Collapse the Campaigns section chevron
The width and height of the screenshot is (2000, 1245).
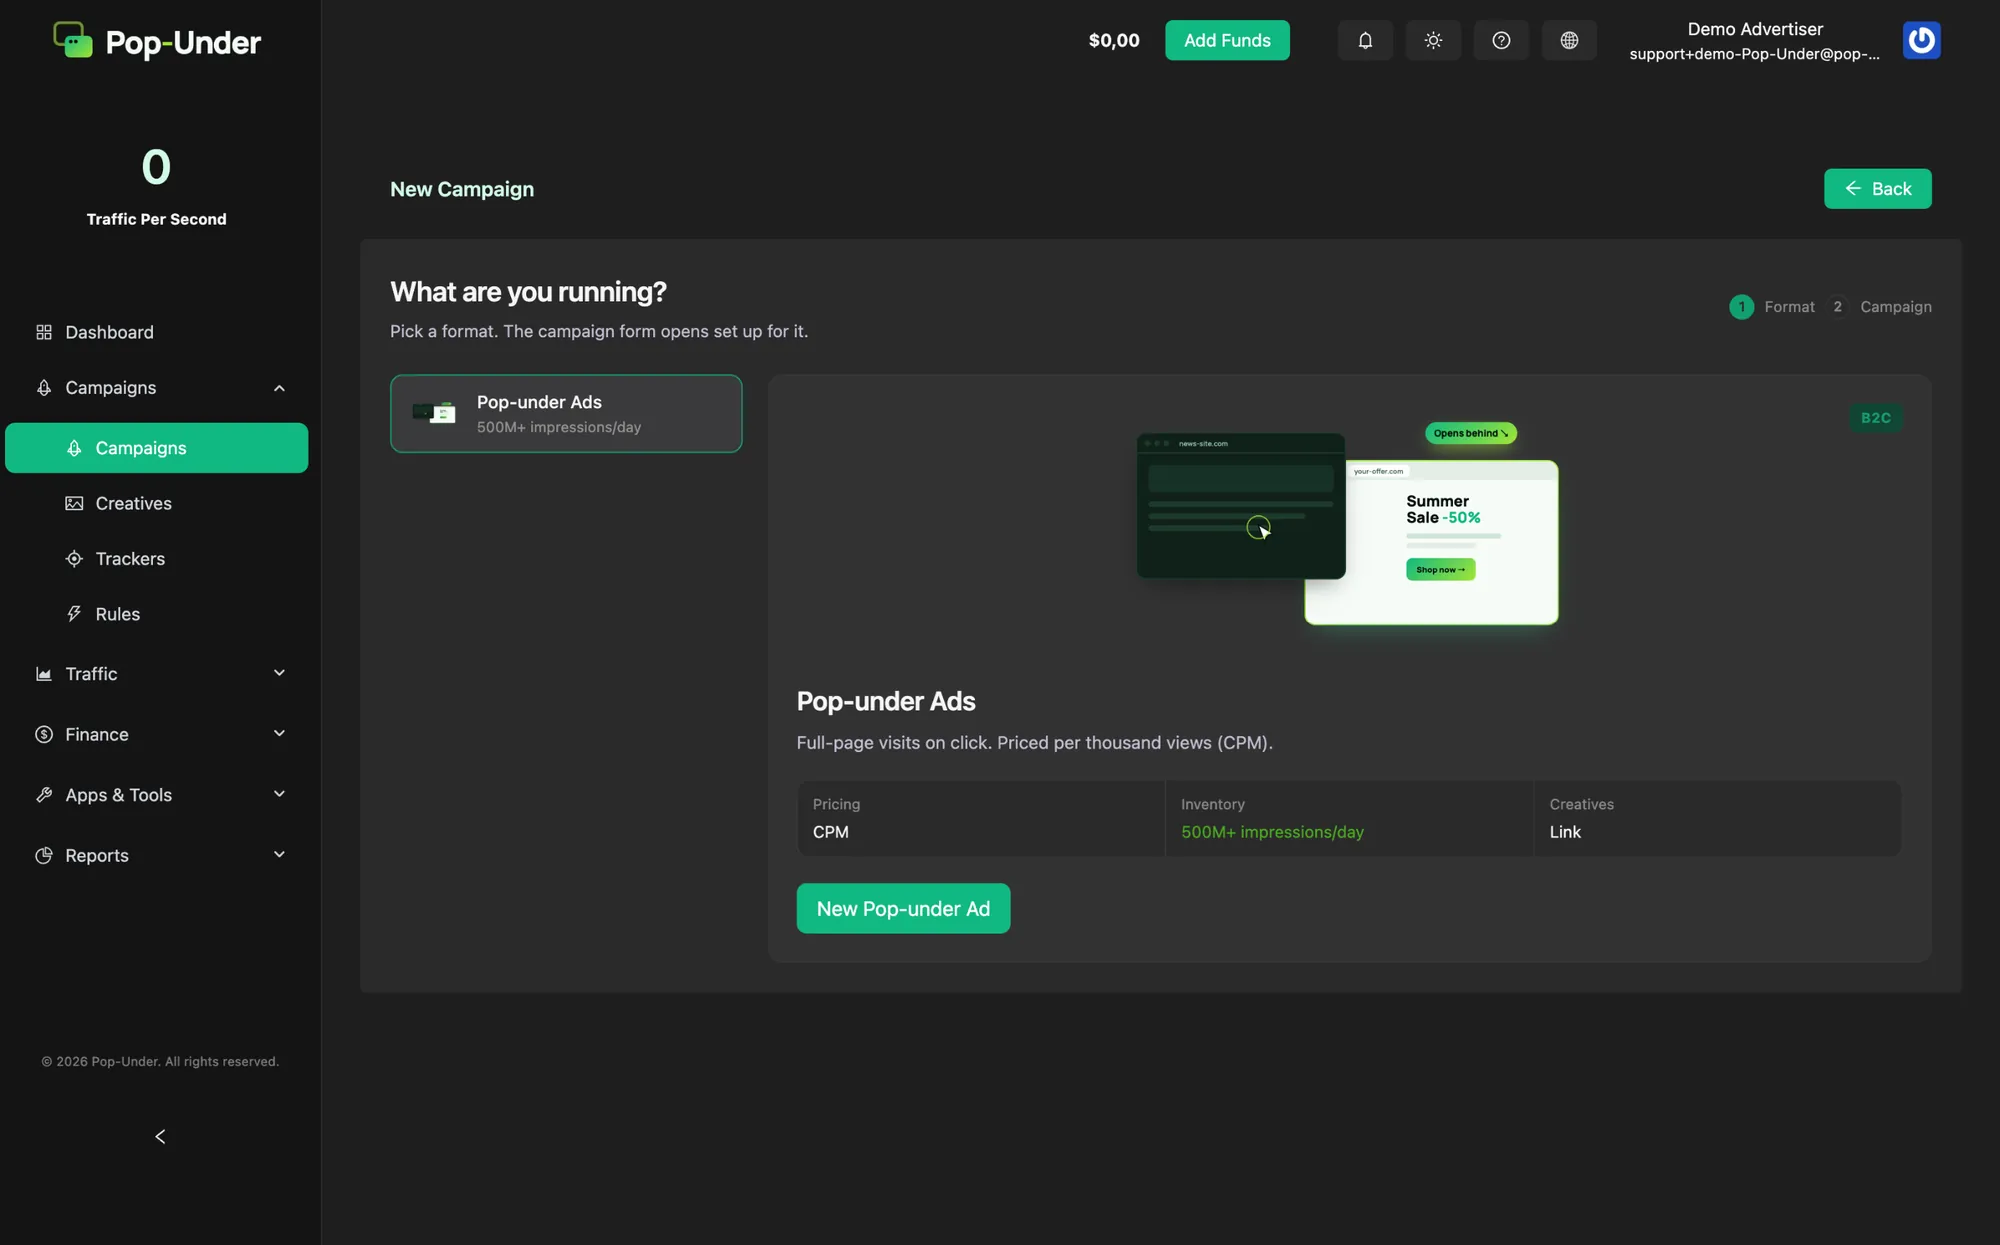click(279, 388)
